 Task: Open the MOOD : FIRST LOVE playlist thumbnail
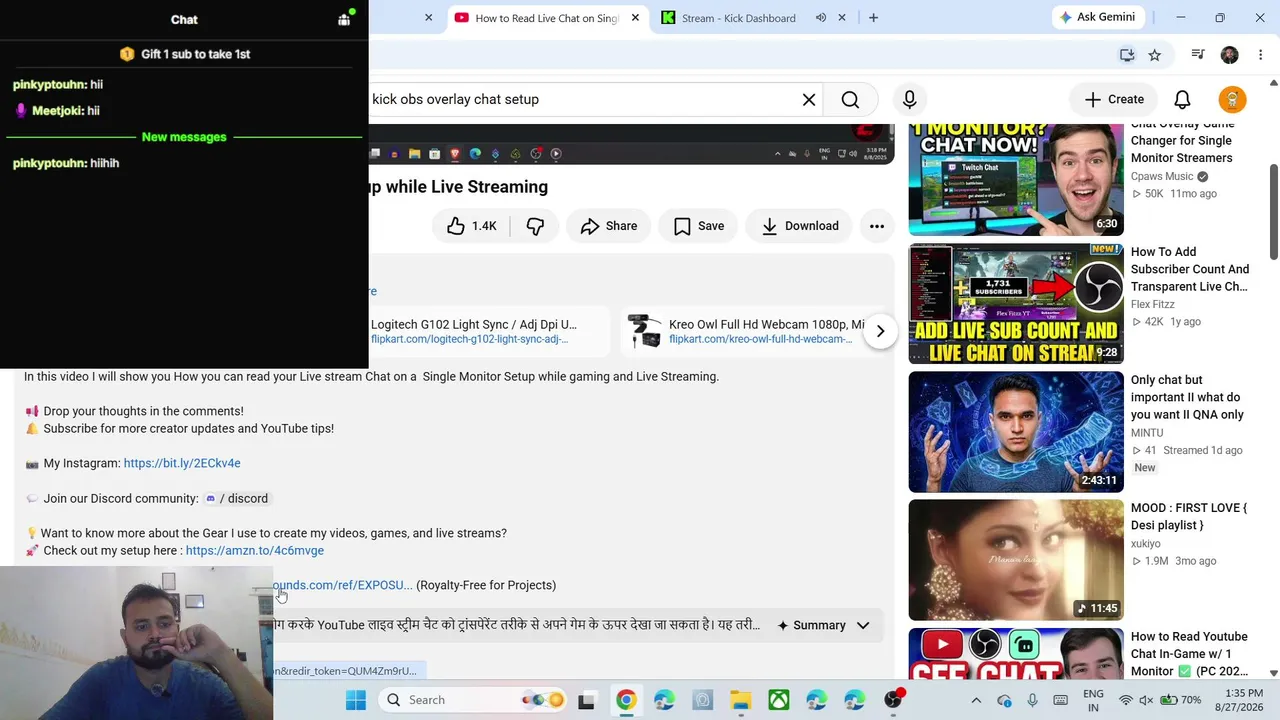pos(1016,560)
